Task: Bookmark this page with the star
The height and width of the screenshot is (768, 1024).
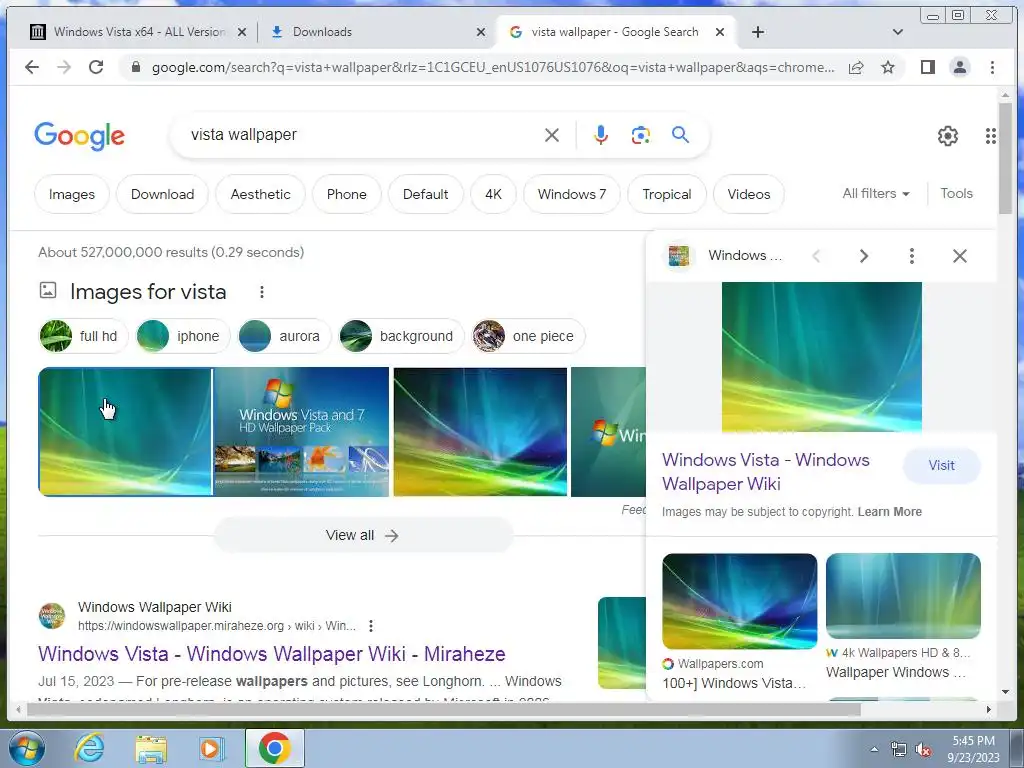Action: pyautogui.click(x=888, y=67)
